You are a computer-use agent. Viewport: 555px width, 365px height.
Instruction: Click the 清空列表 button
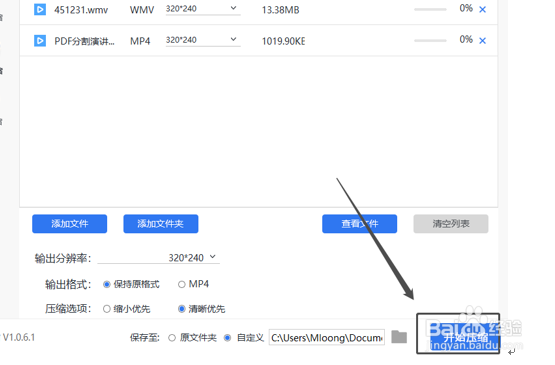451,224
